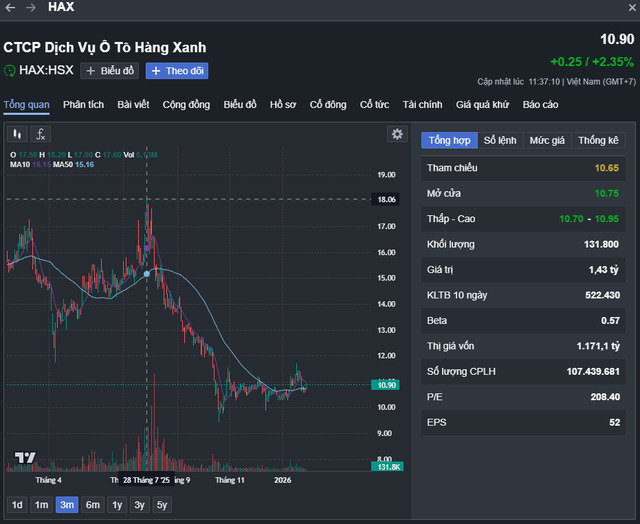
Task: Show the Sổ lệnh panel tab
Action: (501, 141)
